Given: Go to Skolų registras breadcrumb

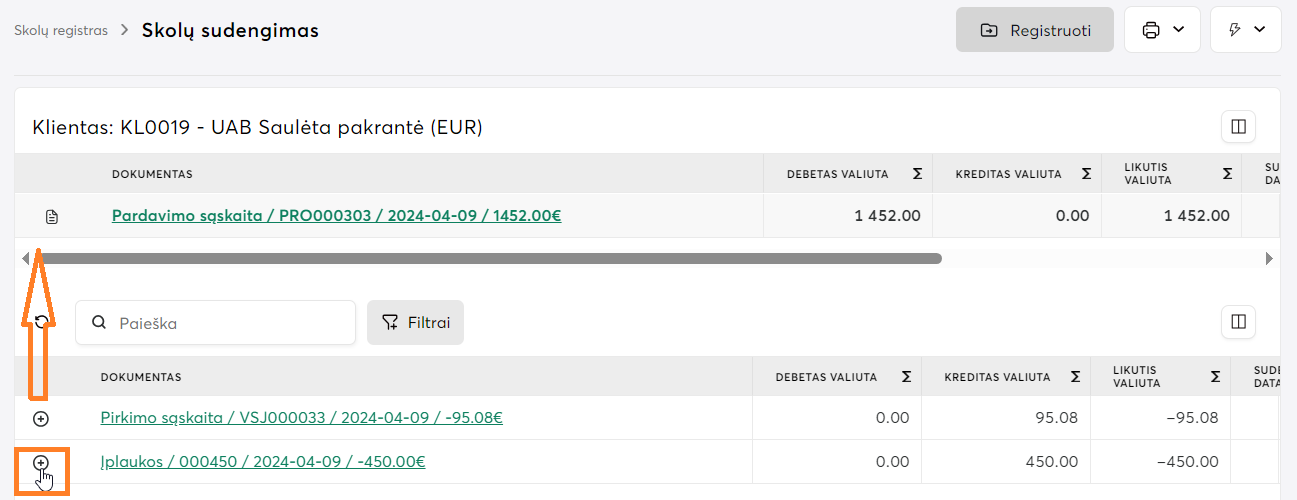Looking at the screenshot, I should coord(61,30).
